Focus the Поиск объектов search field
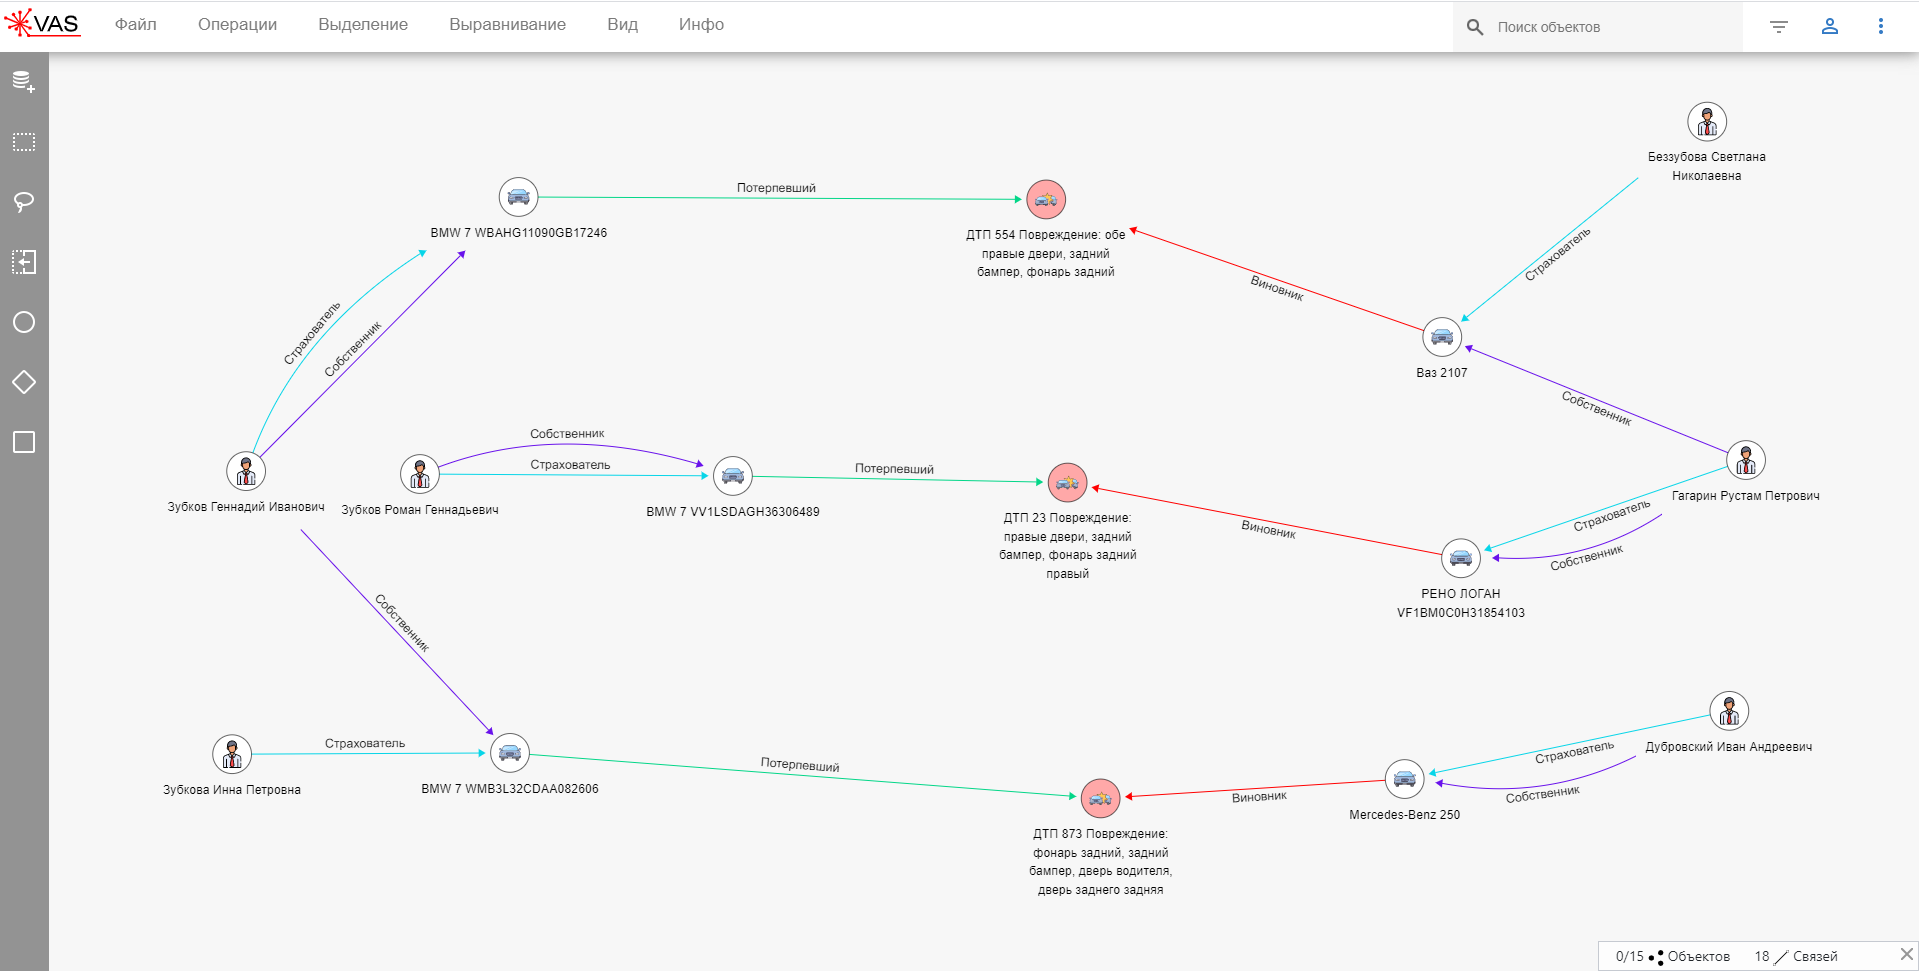Viewport: 1920px width, 974px height. (x=1598, y=27)
